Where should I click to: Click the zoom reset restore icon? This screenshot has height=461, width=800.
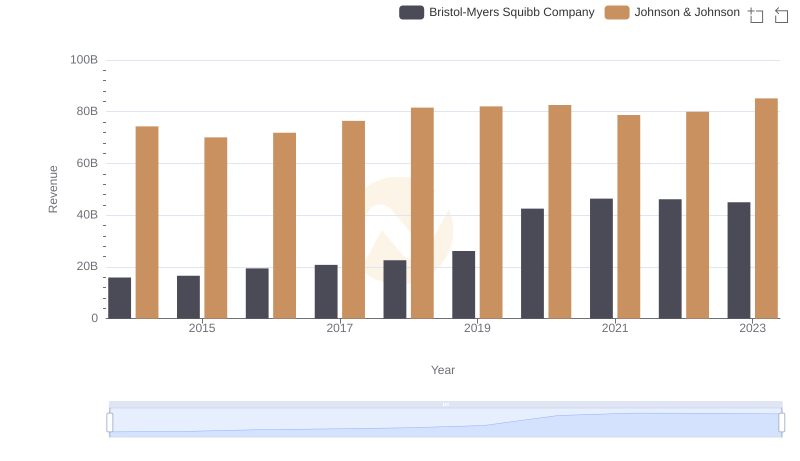pos(781,15)
